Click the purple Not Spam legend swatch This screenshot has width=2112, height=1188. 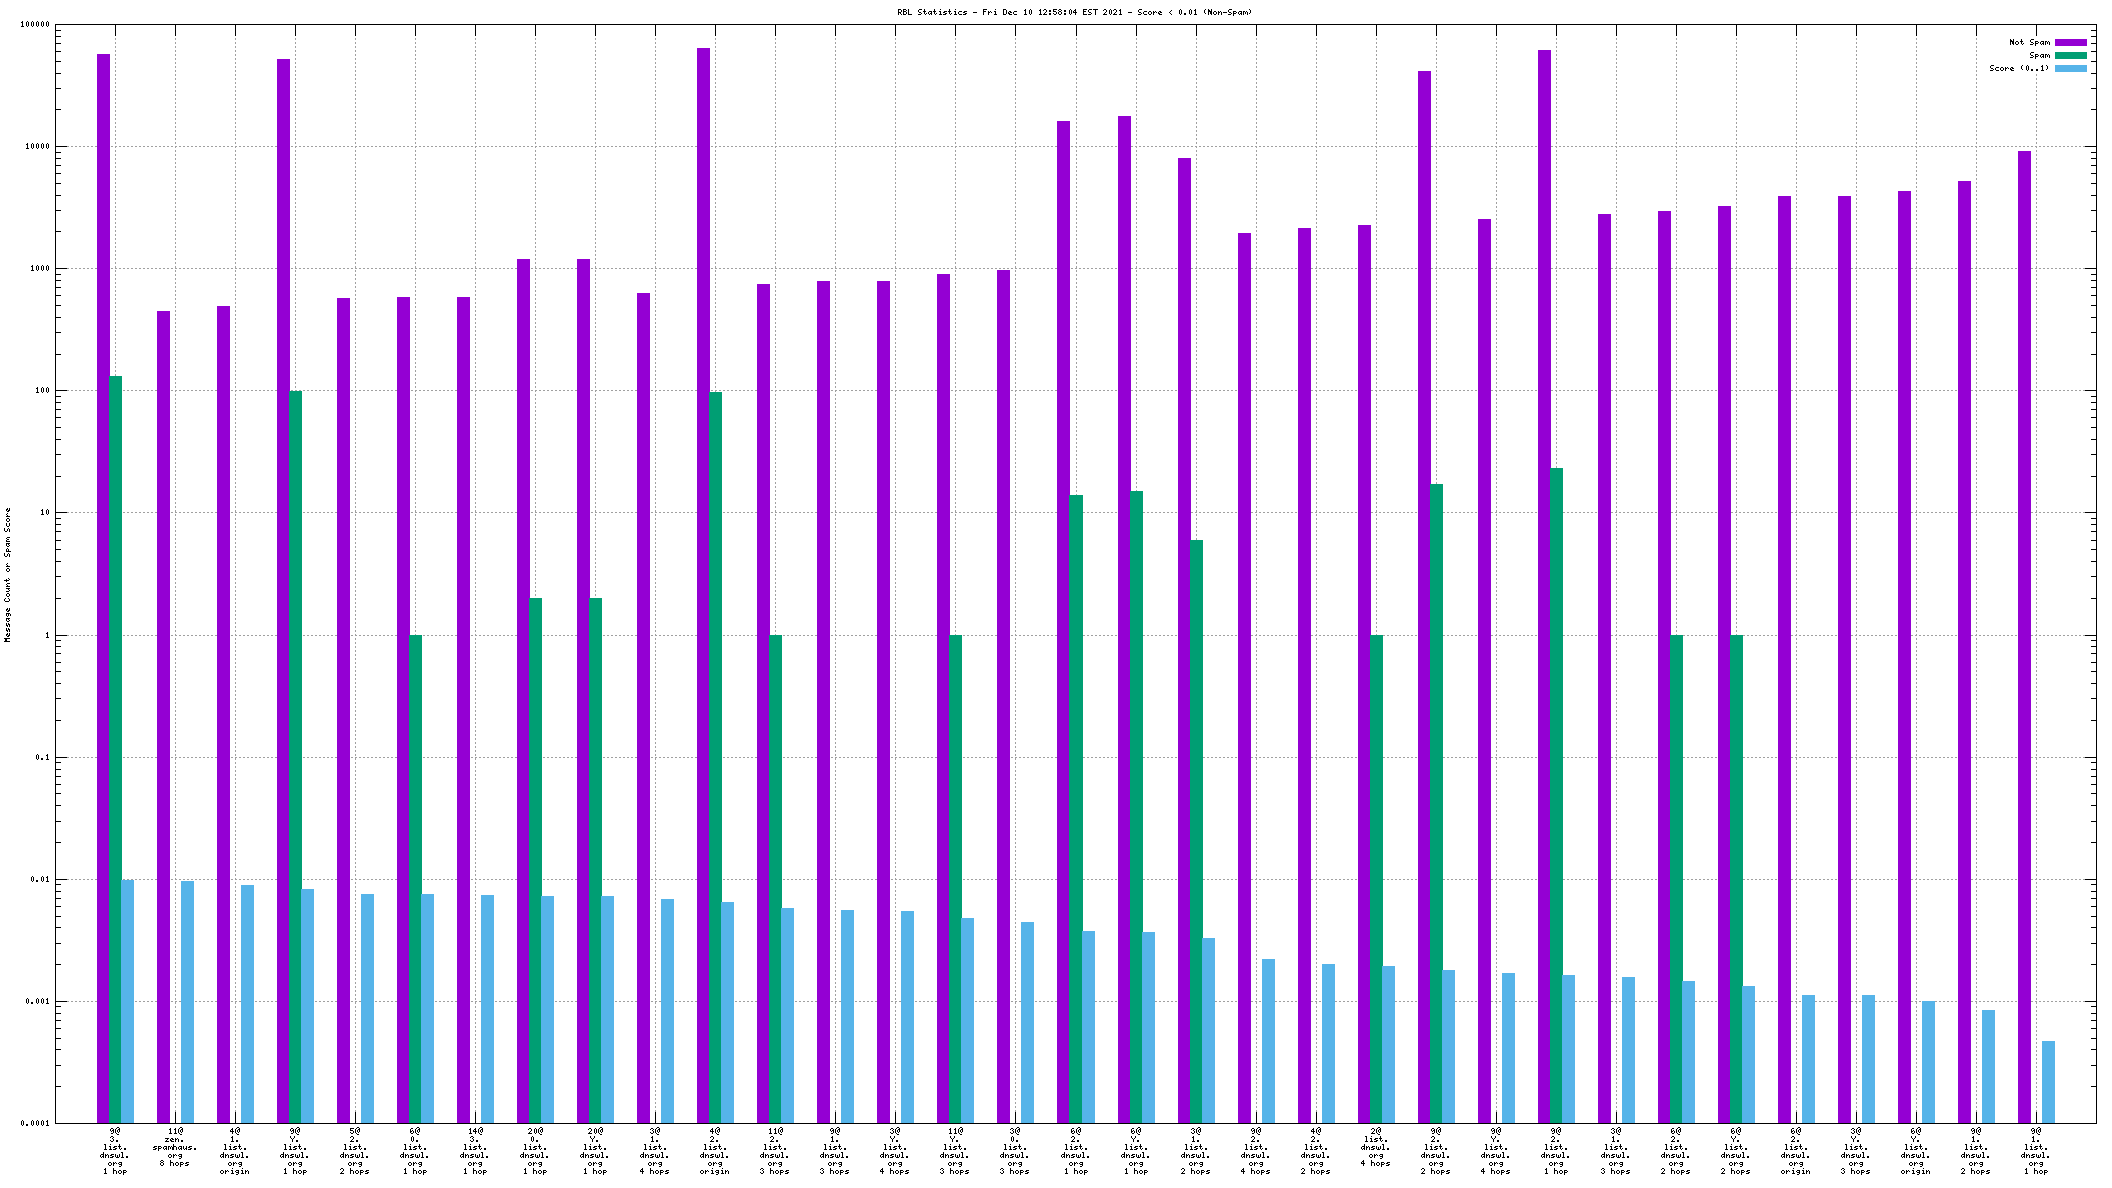(x=2070, y=42)
